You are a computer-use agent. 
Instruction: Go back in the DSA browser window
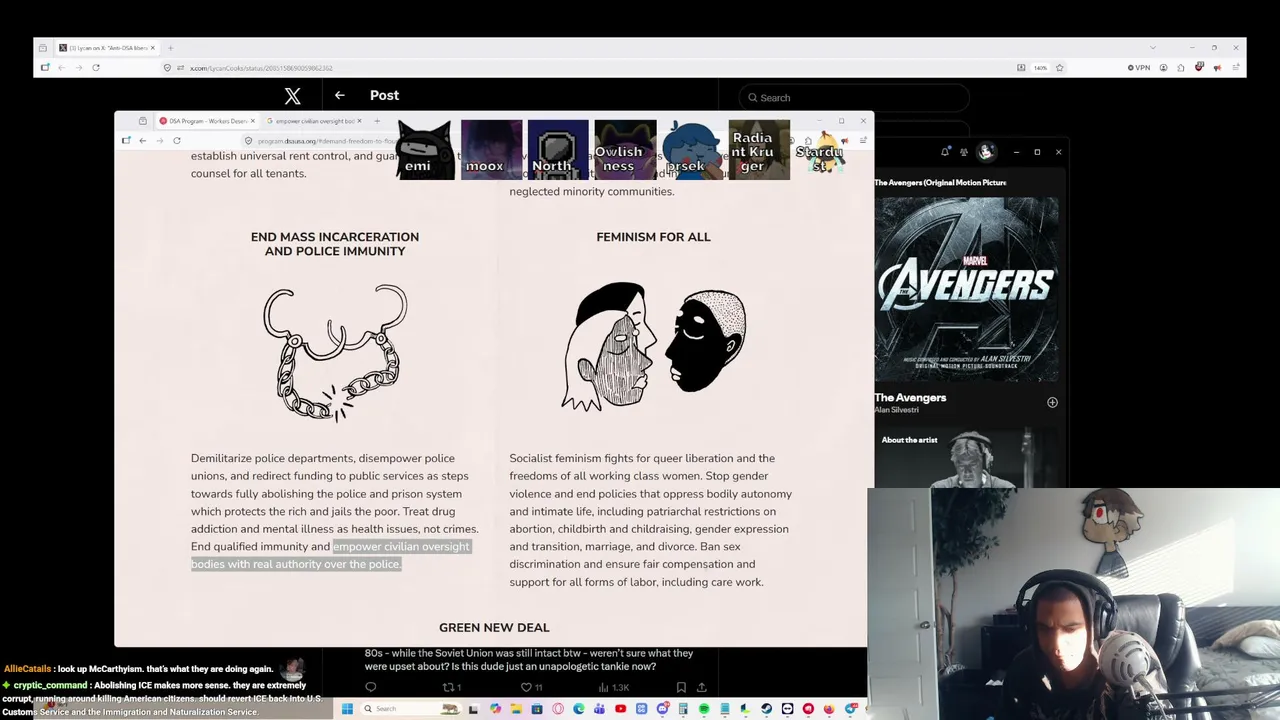[x=142, y=141]
